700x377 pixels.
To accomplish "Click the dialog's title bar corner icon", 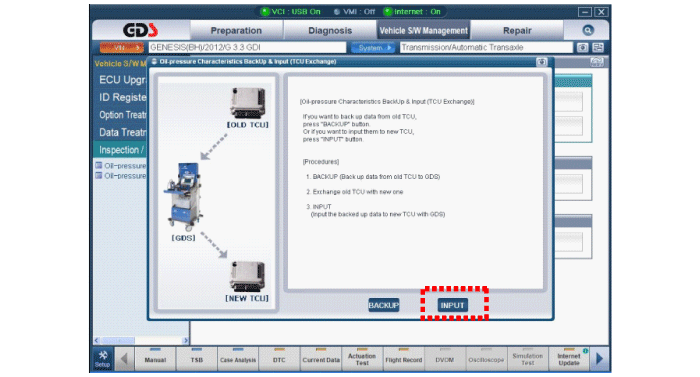I will [x=542, y=62].
